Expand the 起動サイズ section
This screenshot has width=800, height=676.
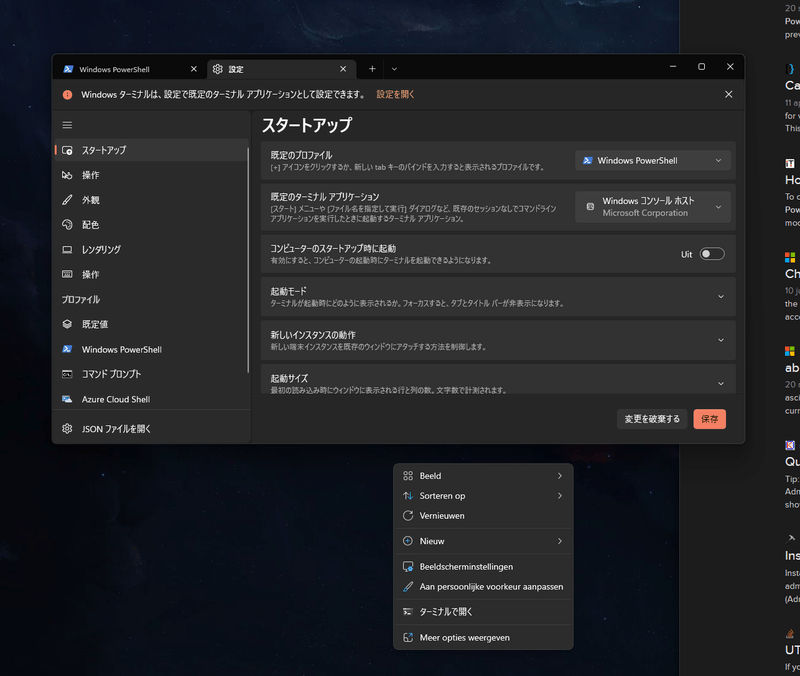tap(498, 379)
